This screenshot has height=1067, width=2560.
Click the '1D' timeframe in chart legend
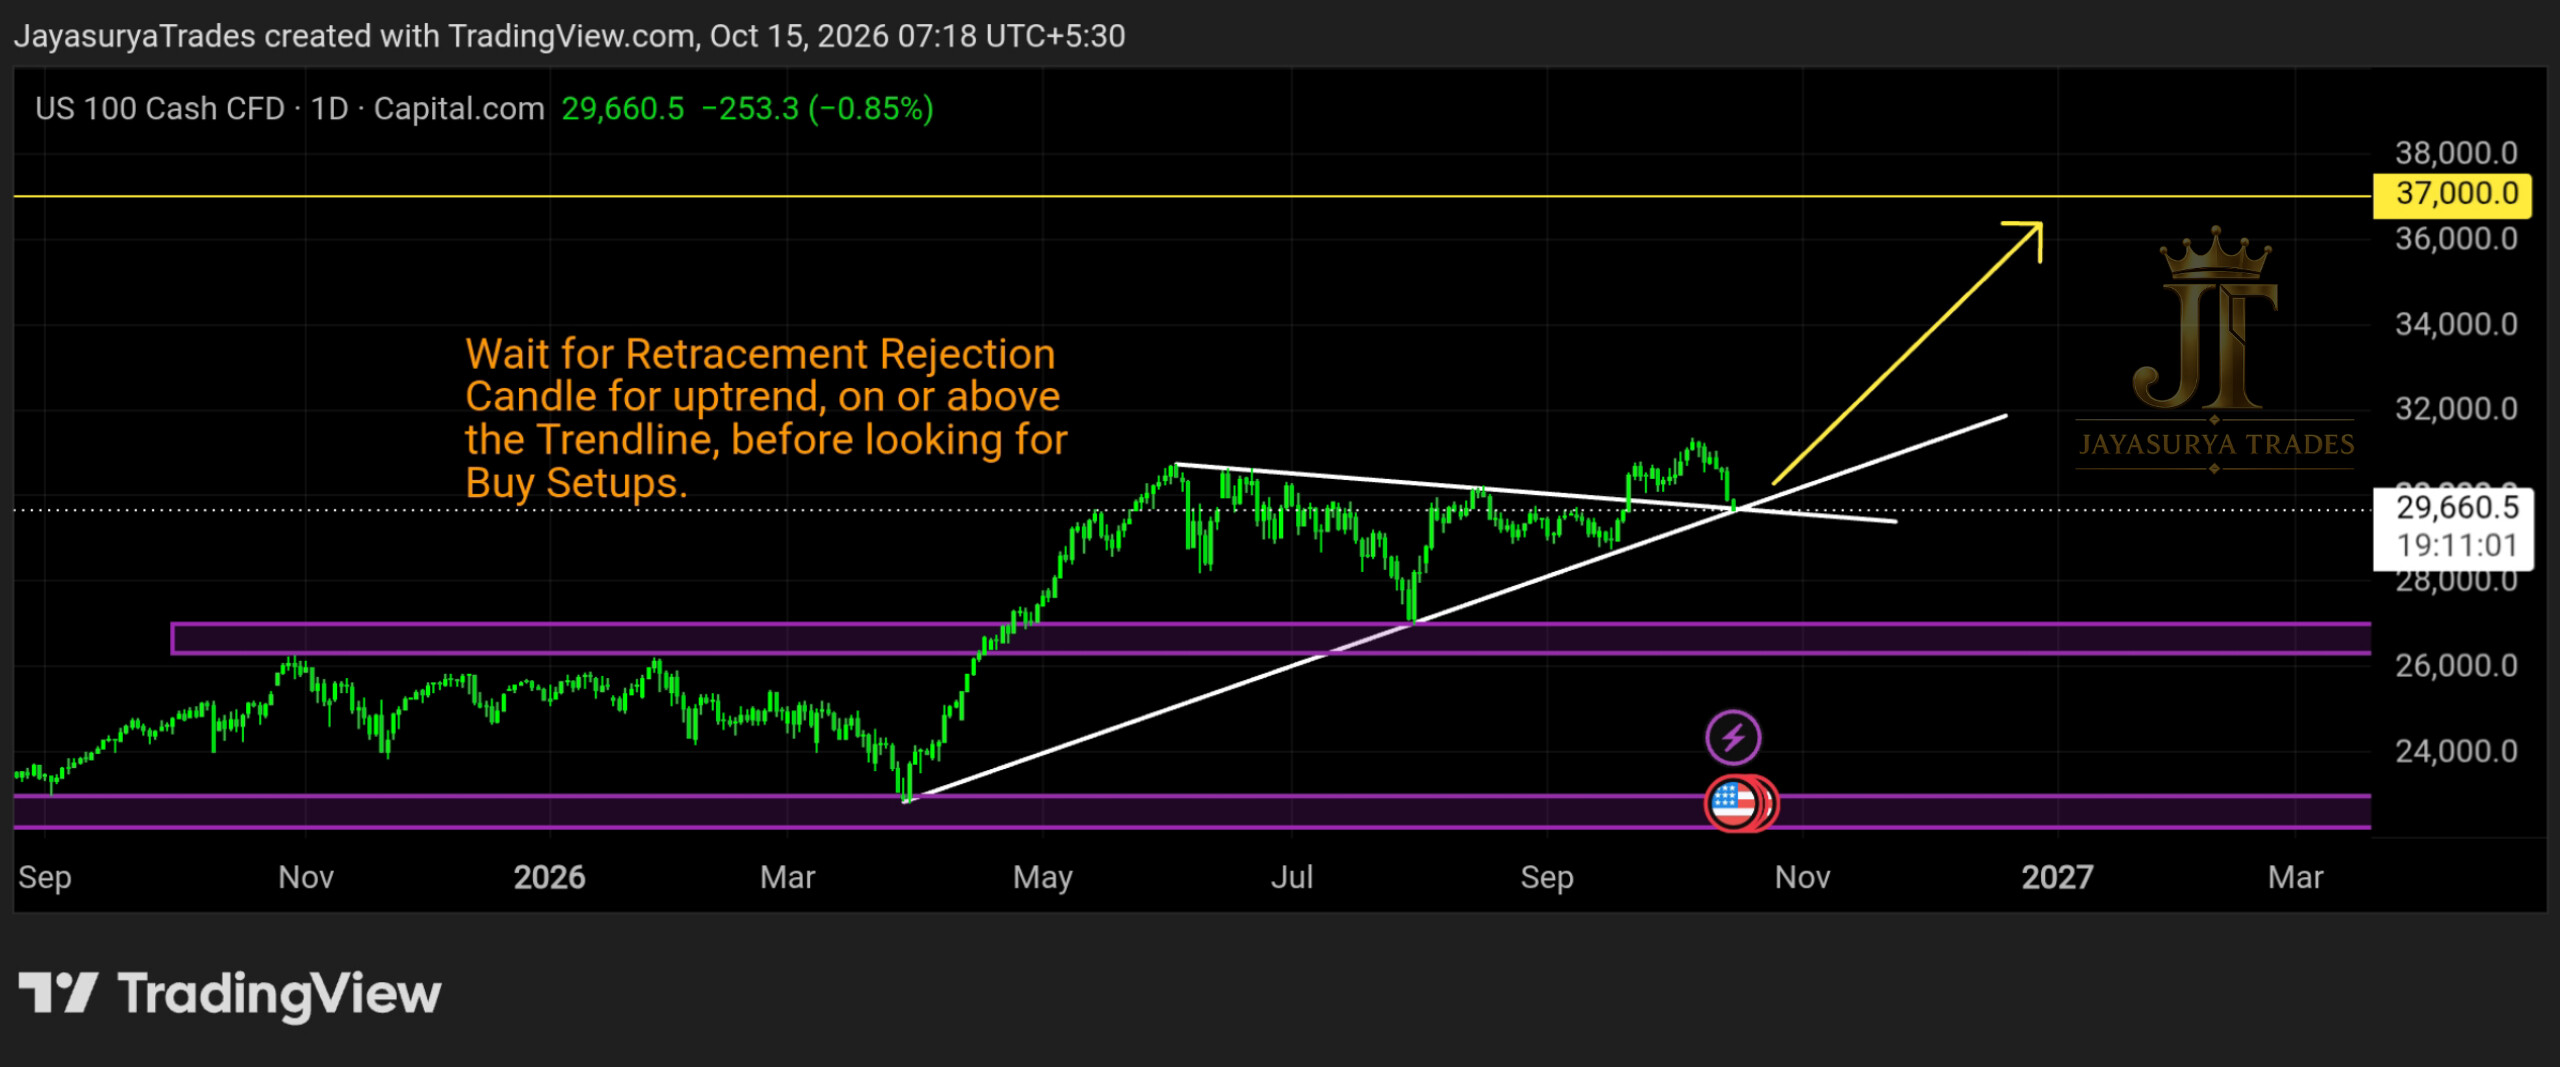(x=329, y=108)
